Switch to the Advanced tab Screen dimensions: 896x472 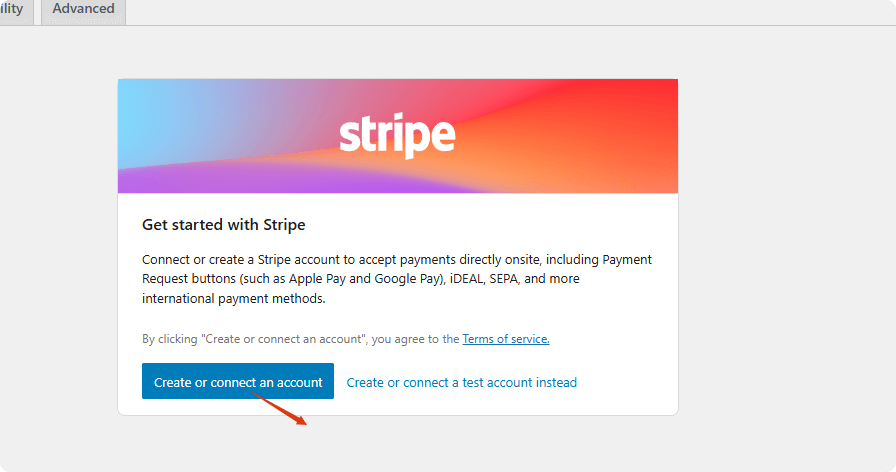(x=83, y=9)
